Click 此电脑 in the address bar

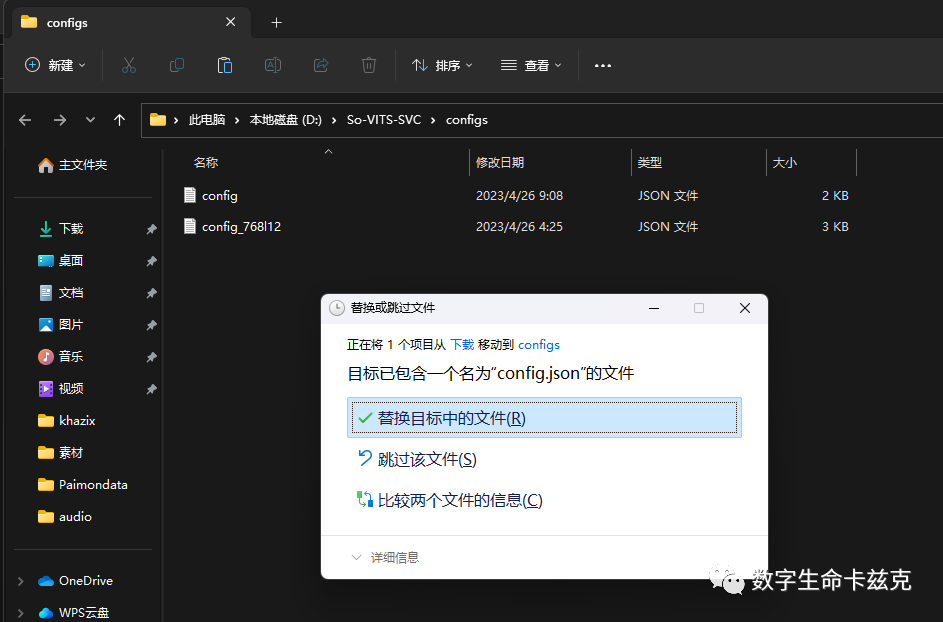207,120
